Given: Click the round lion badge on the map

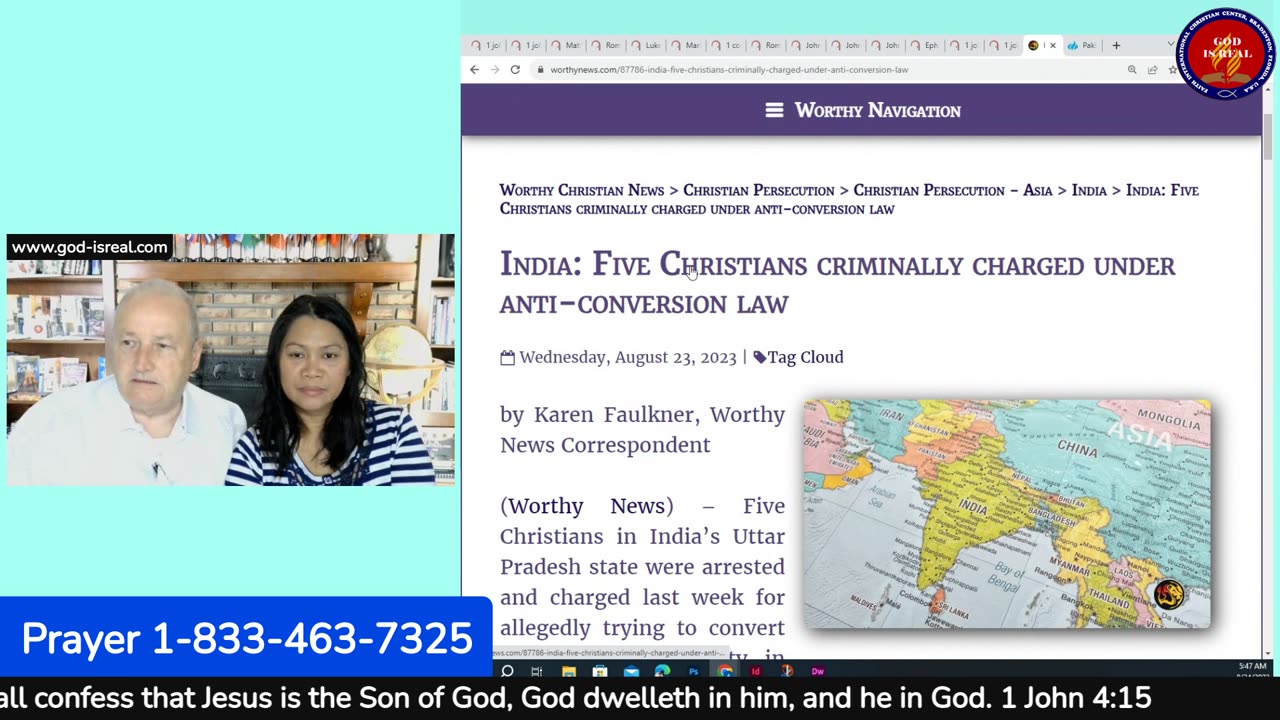Looking at the screenshot, I should click(x=1168, y=594).
